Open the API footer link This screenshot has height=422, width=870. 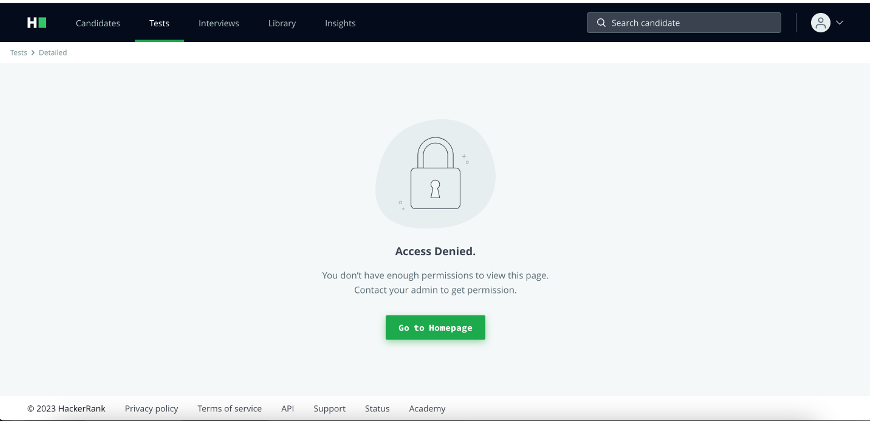point(287,409)
